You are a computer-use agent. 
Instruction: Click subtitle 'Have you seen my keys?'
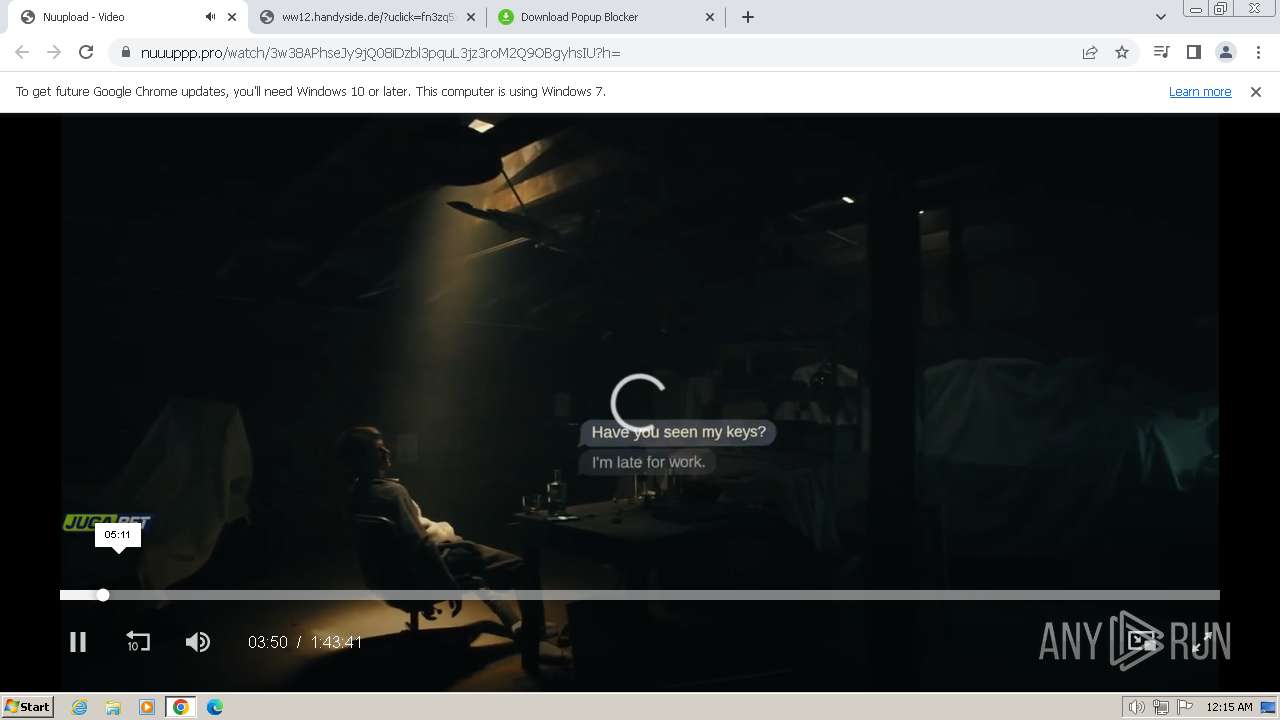[x=678, y=432]
